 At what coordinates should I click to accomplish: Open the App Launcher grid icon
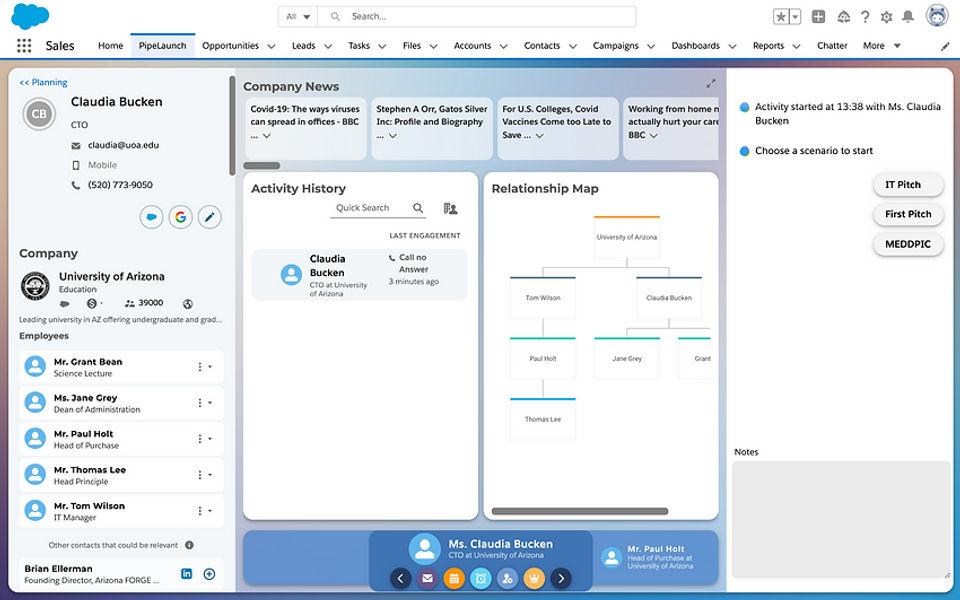pyautogui.click(x=24, y=46)
